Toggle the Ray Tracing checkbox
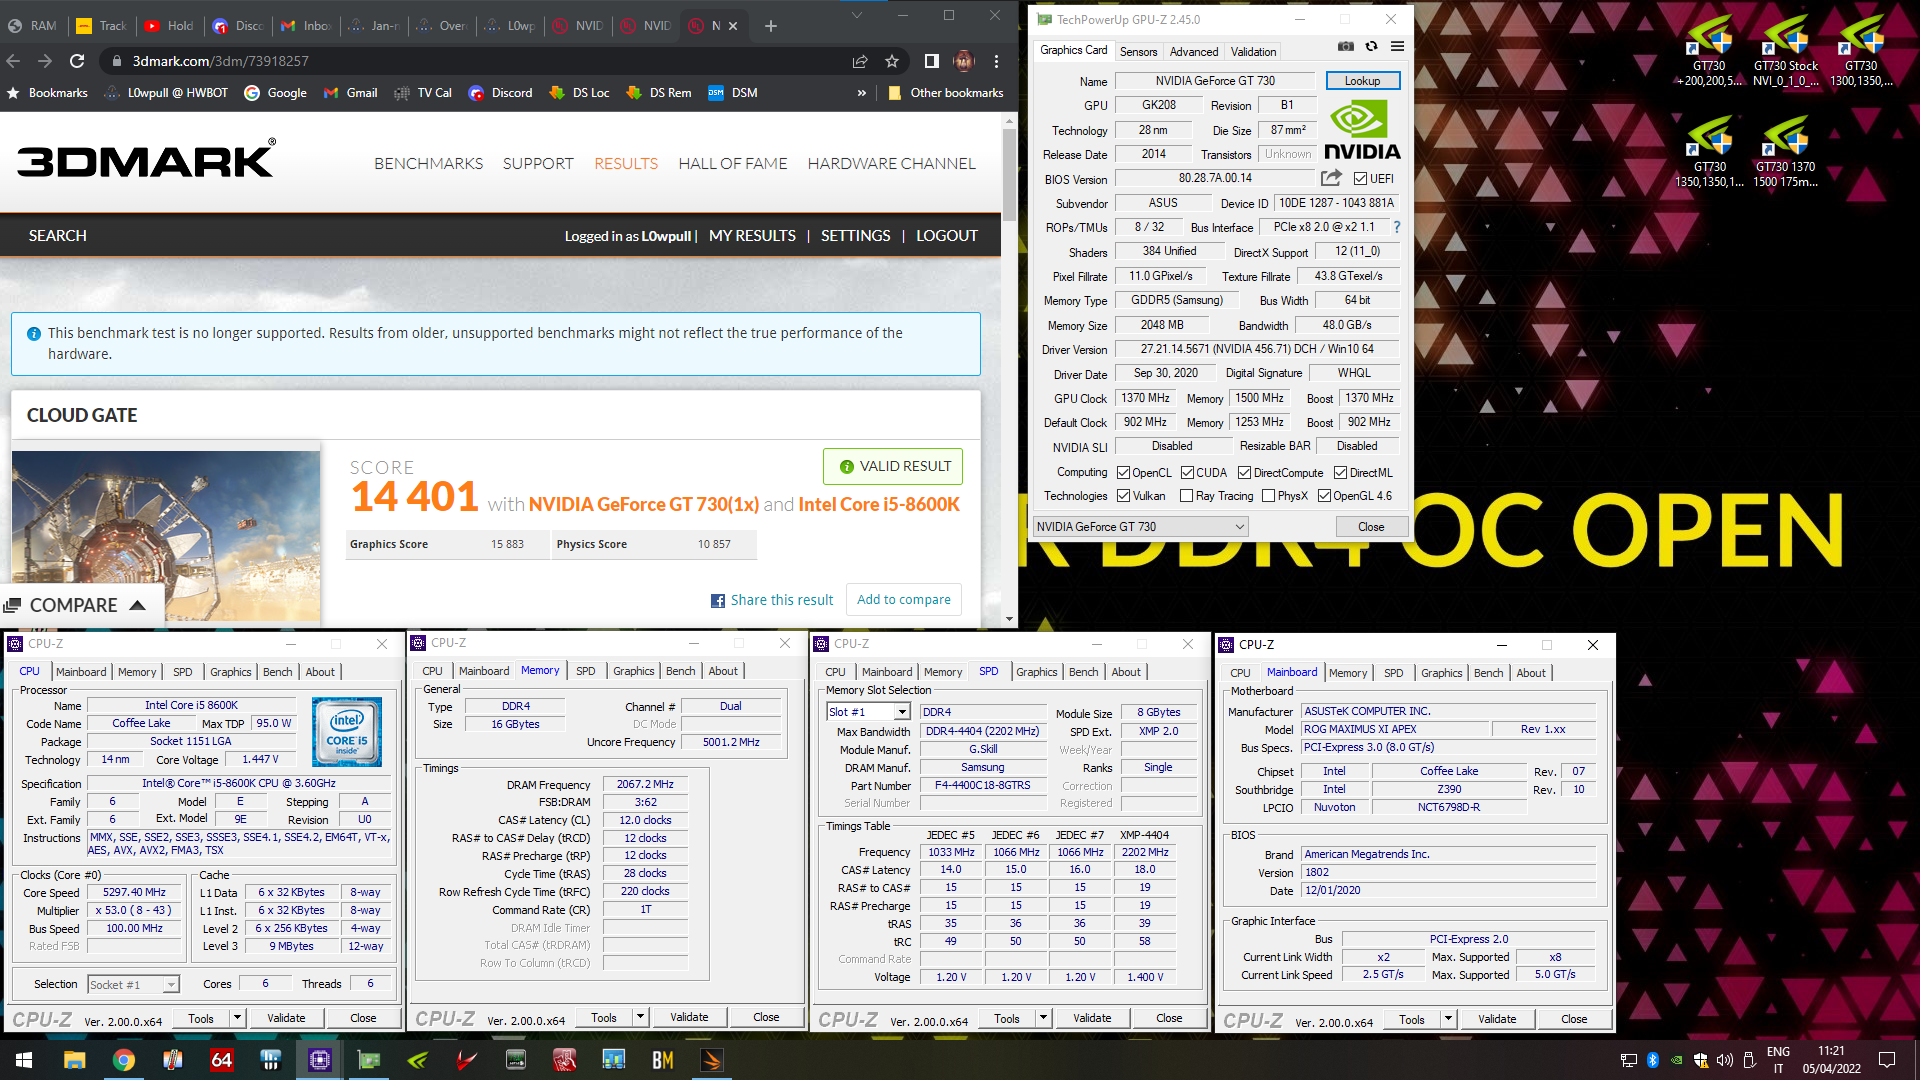 pos(1186,496)
